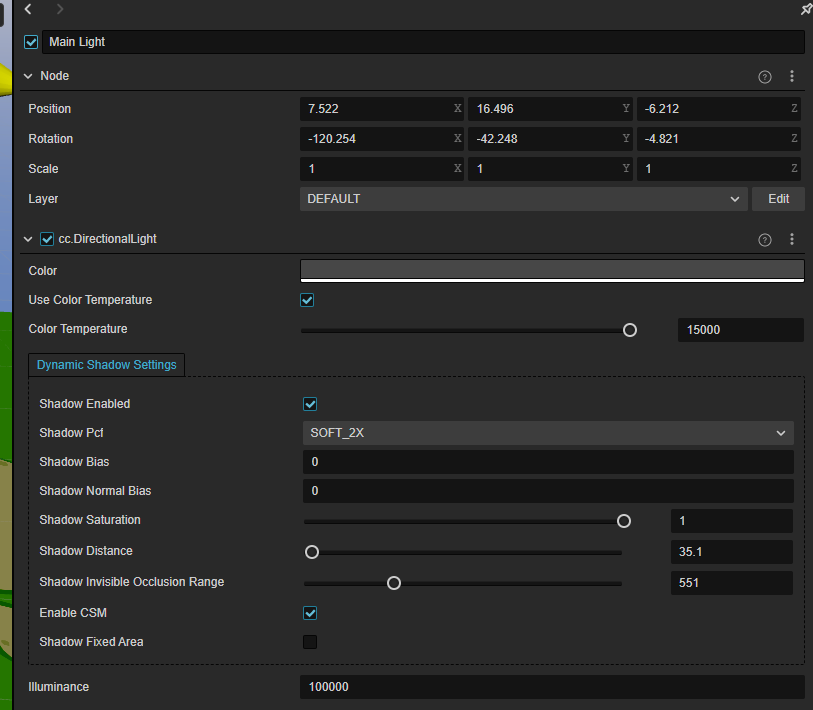This screenshot has width=813, height=710.
Task: Open the Node section more-options menu
Action: 792,76
